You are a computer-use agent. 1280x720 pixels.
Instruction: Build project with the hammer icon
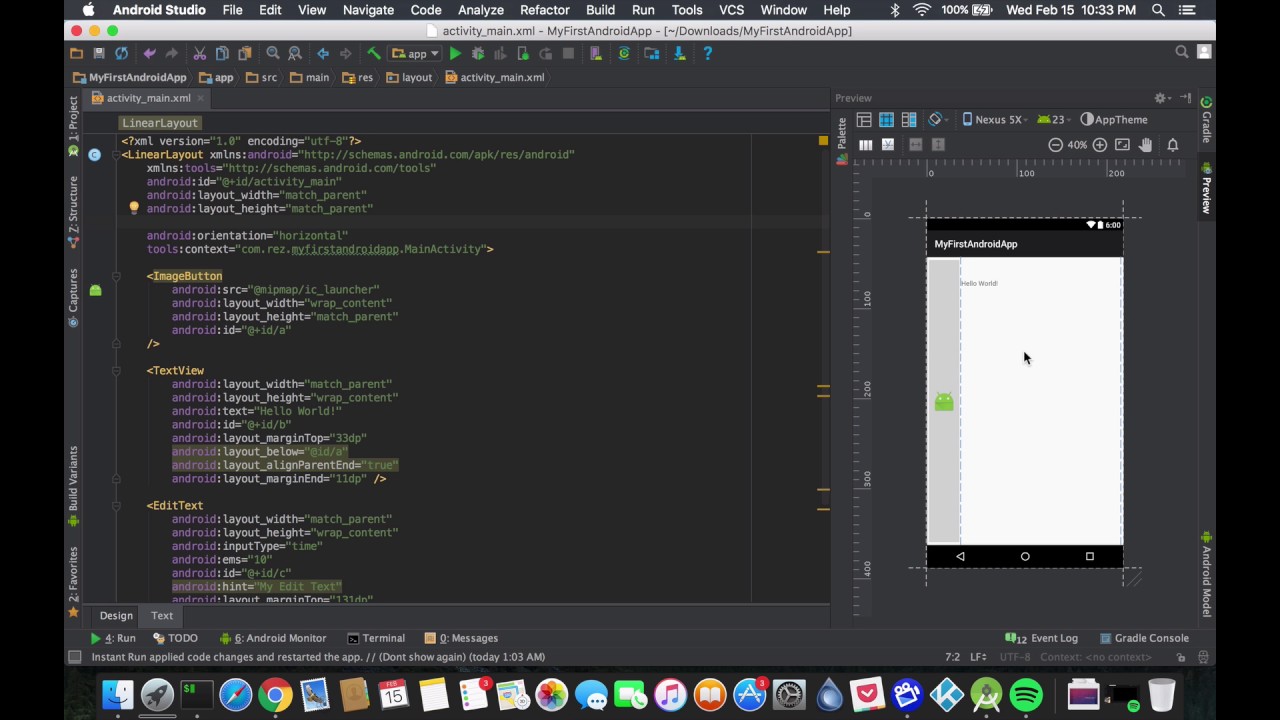373,54
